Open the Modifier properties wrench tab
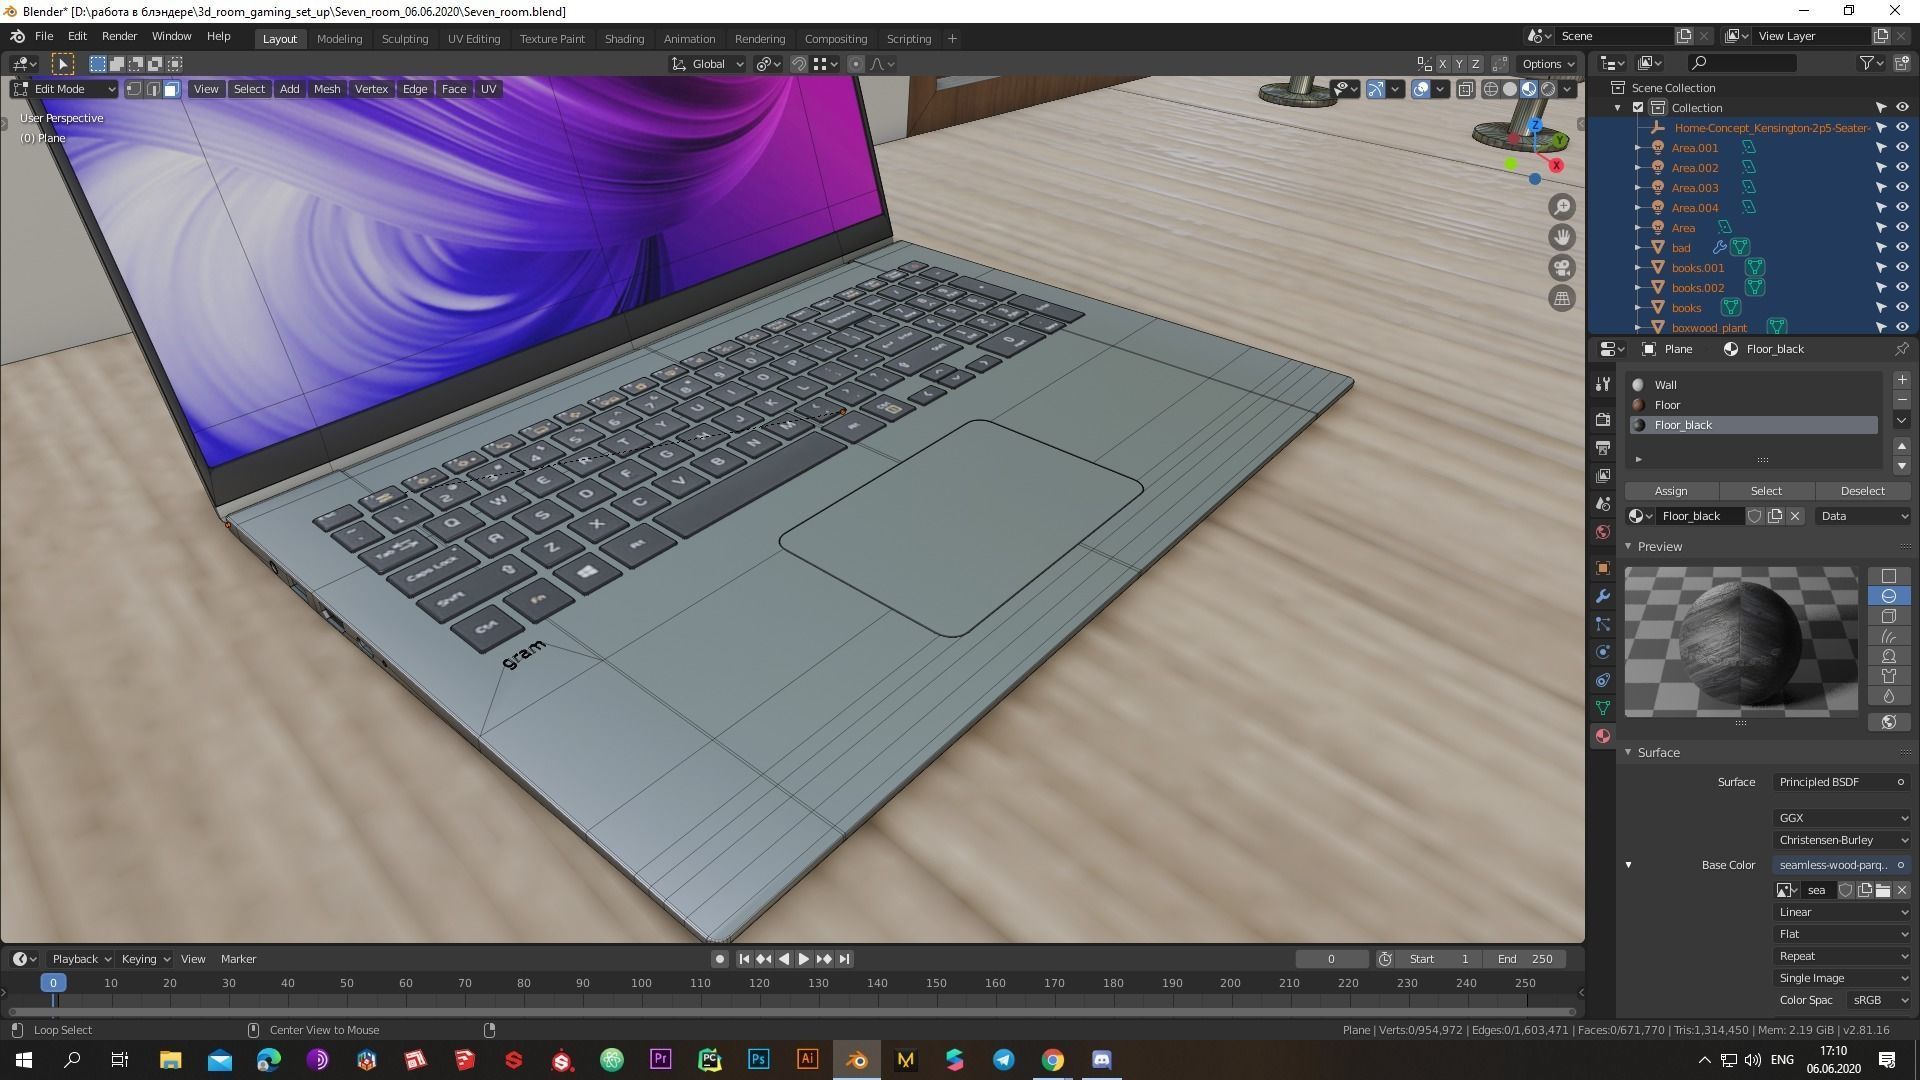Viewport: 1920px width, 1080px height. click(1603, 596)
